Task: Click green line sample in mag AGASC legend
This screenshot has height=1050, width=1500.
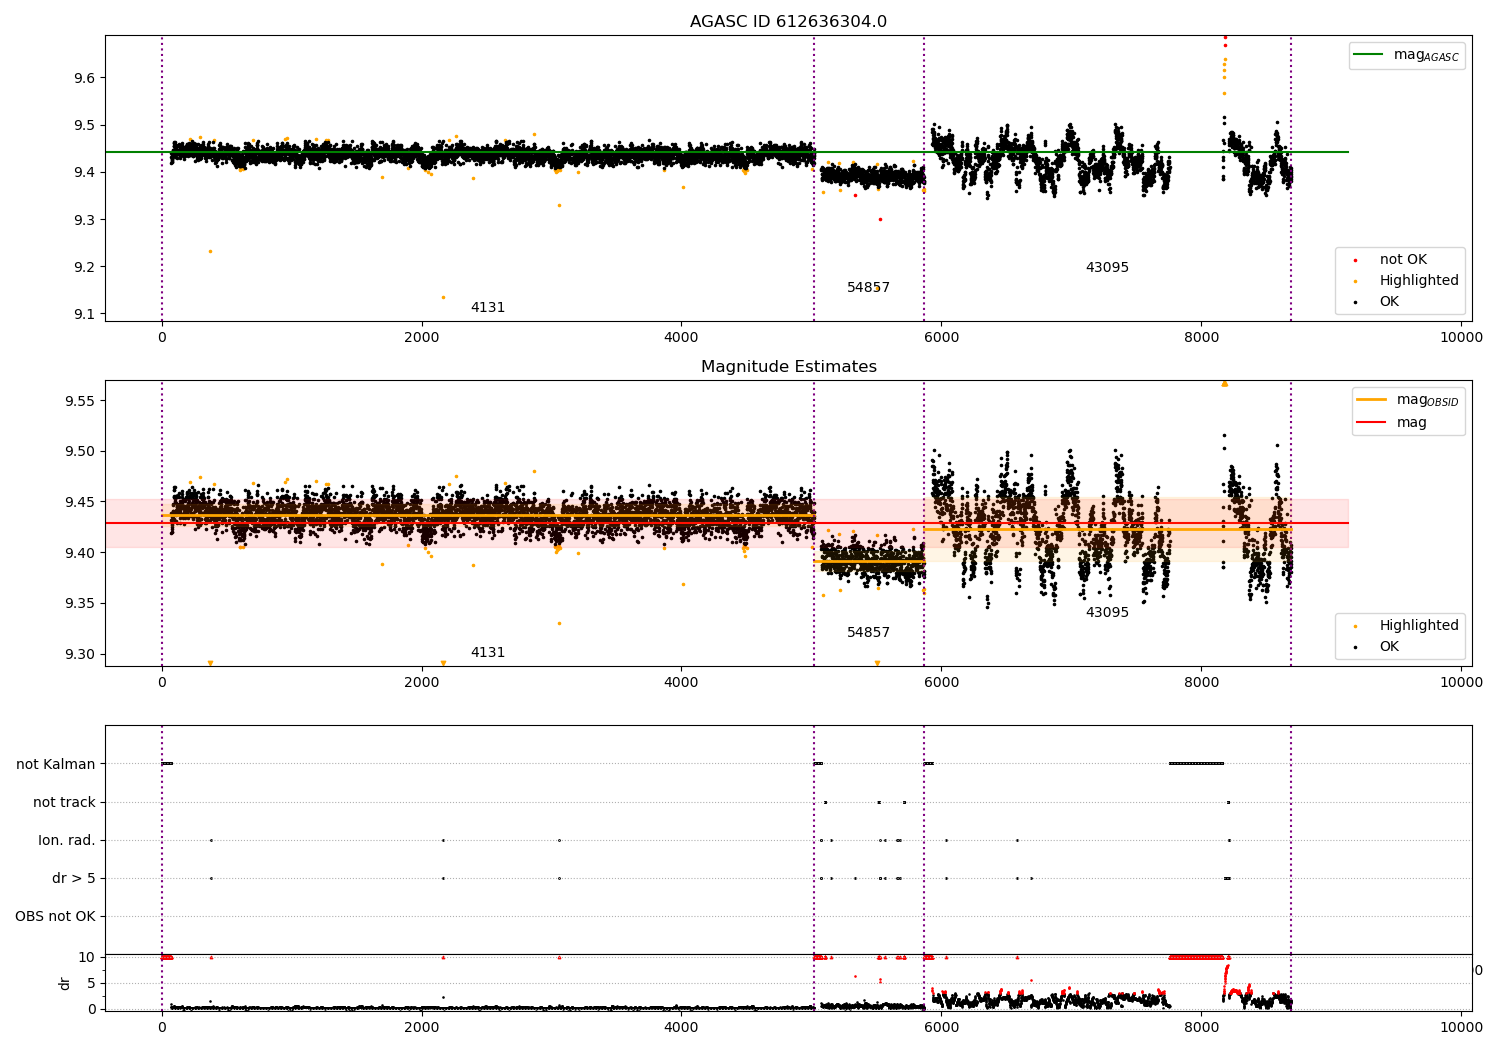Action: pyautogui.click(x=1370, y=55)
